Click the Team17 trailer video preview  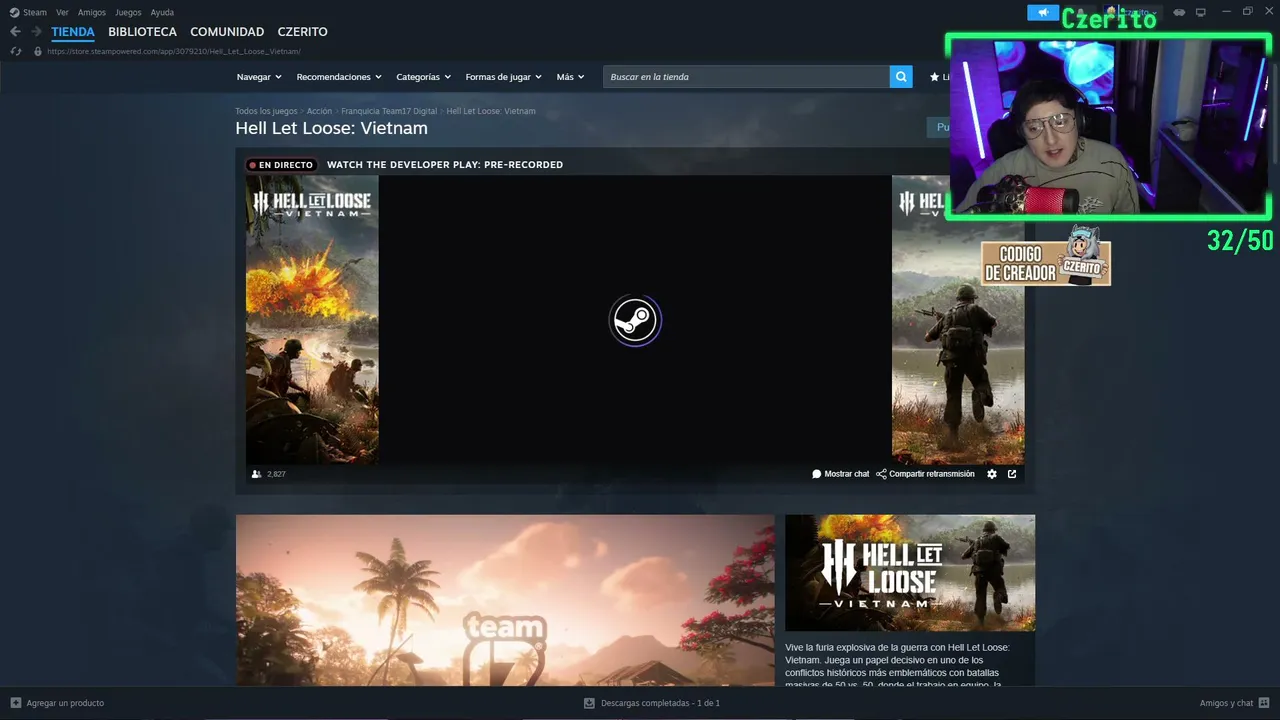[x=505, y=600]
